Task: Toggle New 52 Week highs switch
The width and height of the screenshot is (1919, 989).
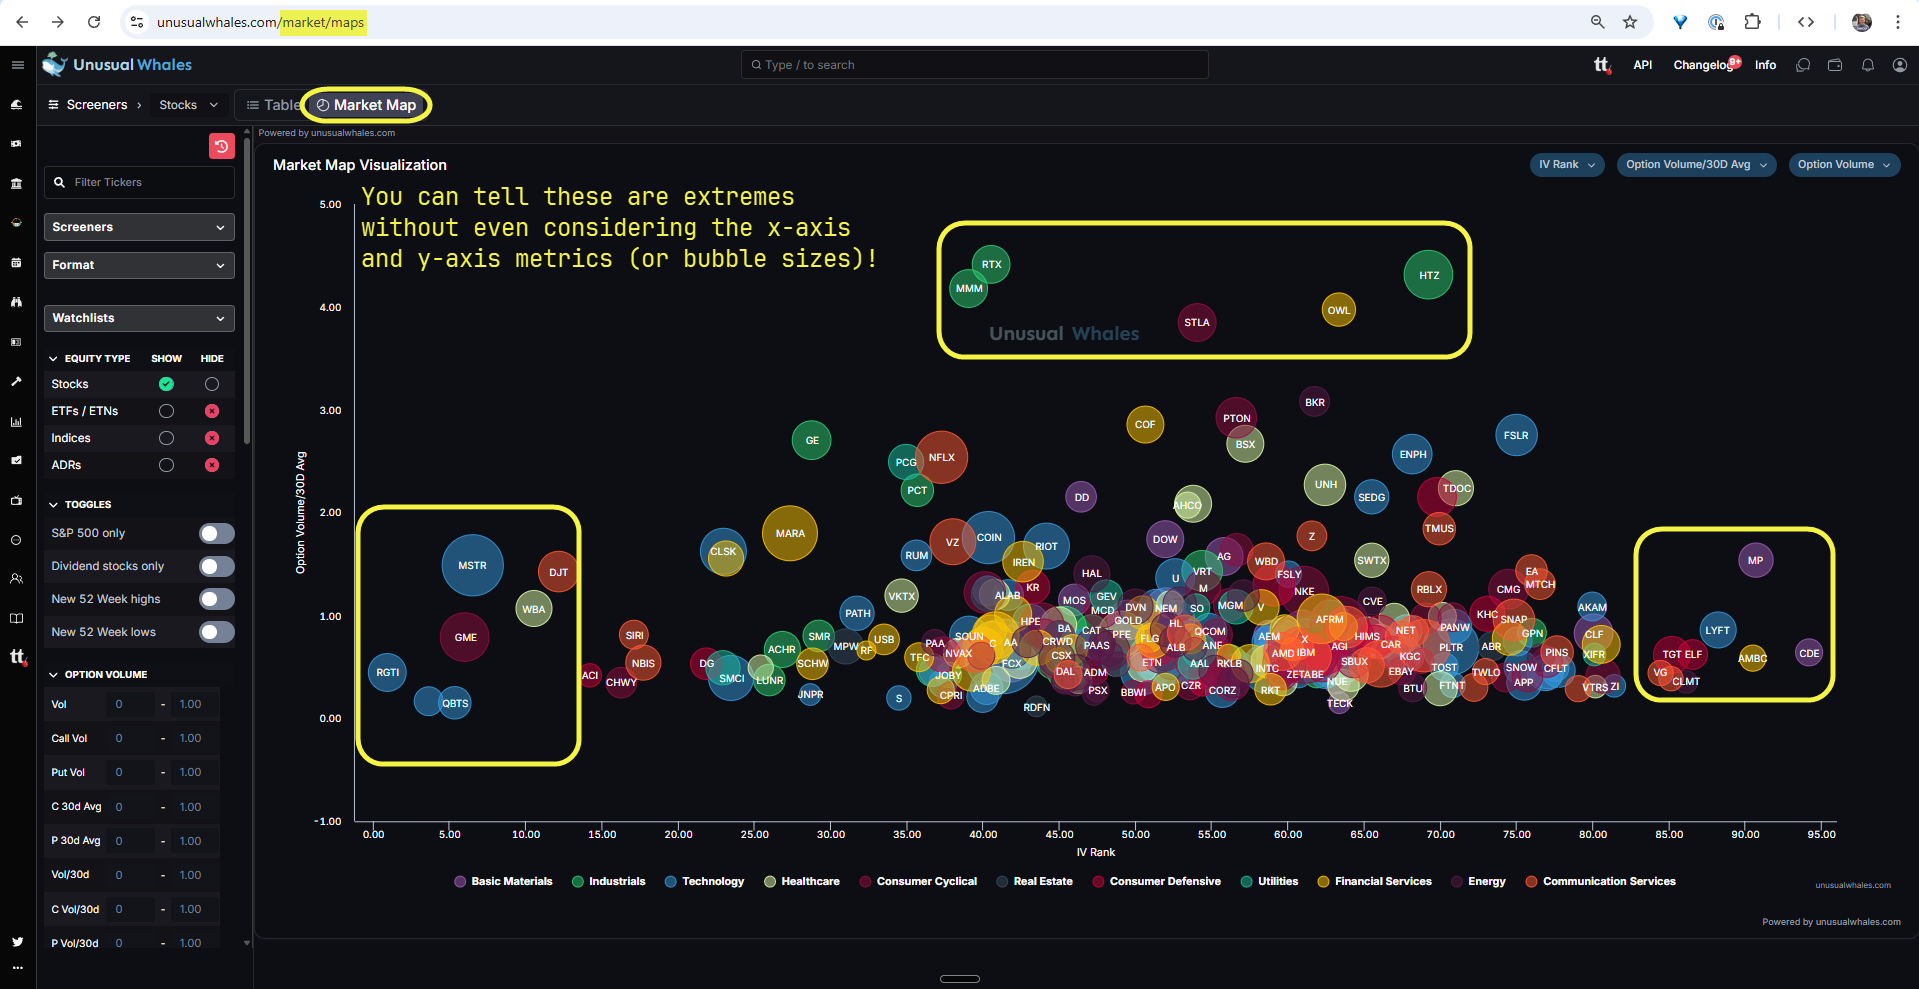Action: click(x=216, y=599)
